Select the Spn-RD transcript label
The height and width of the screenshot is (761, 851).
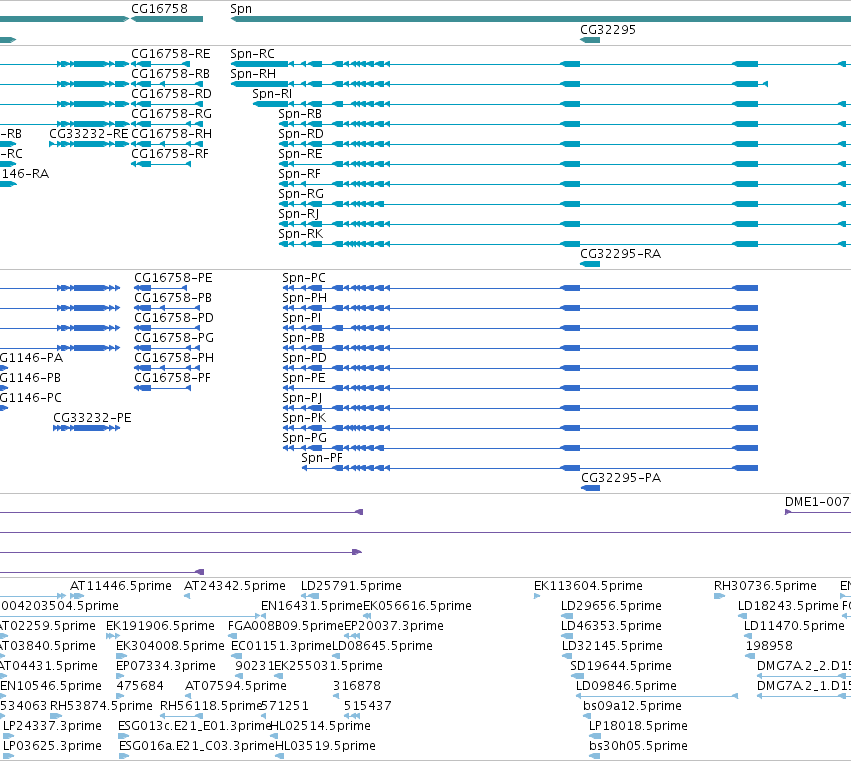pos(301,134)
